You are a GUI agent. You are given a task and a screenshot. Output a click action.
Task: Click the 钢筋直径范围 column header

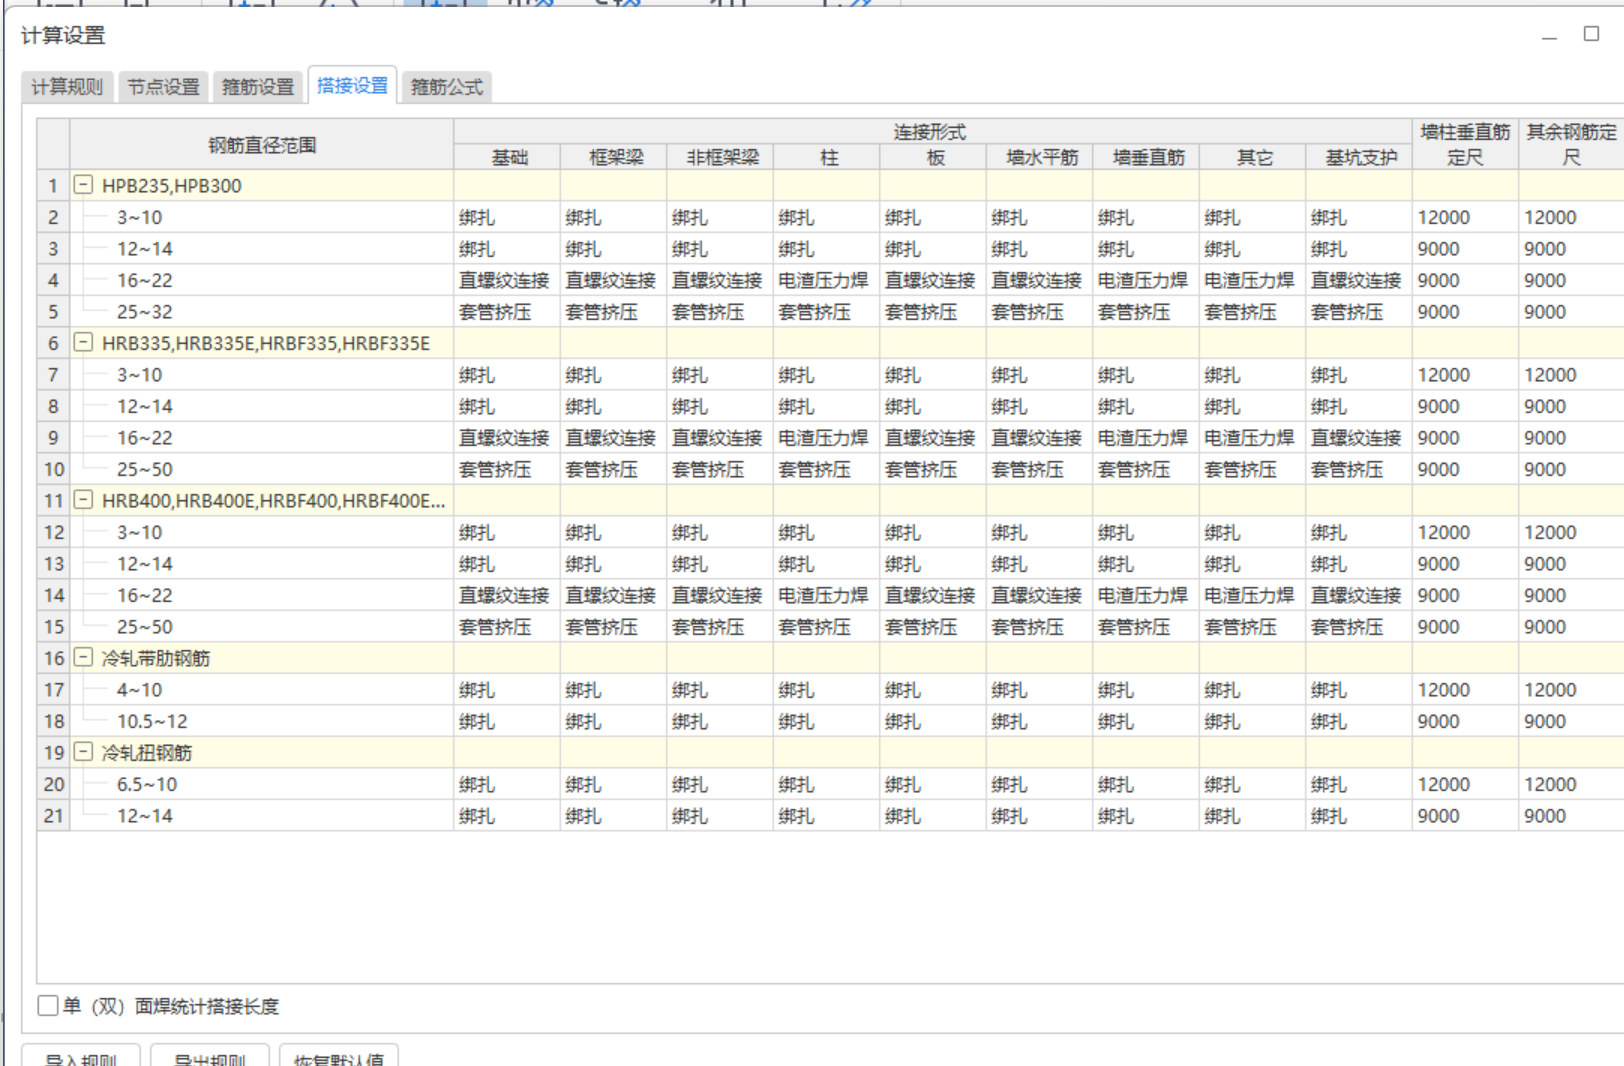[262, 144]
